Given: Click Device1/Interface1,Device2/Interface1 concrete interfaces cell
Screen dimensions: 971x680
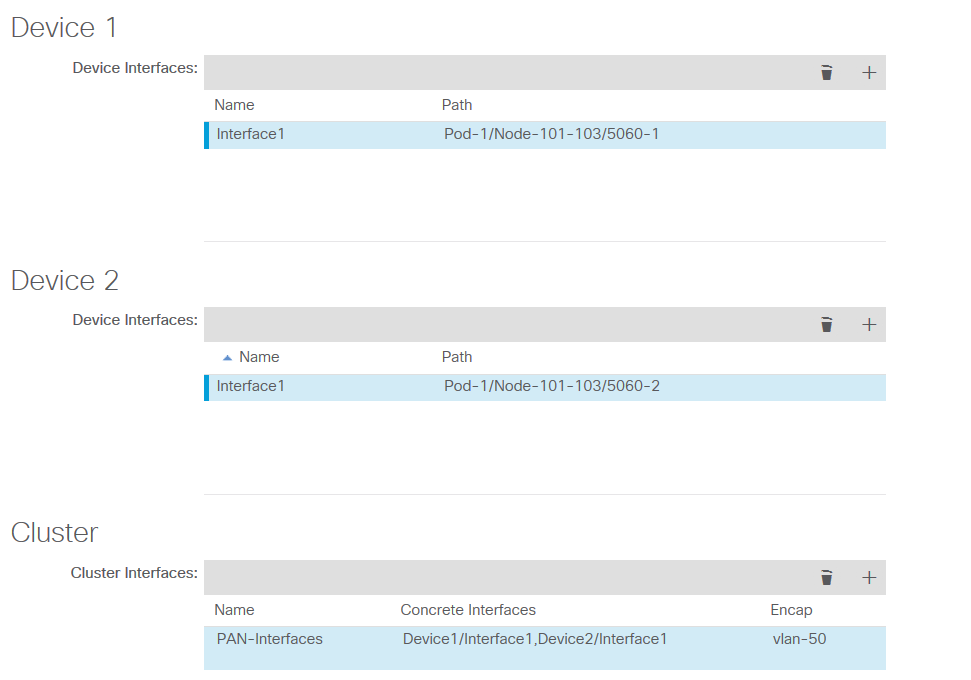Looking at the screenshot, I should 535,639.
